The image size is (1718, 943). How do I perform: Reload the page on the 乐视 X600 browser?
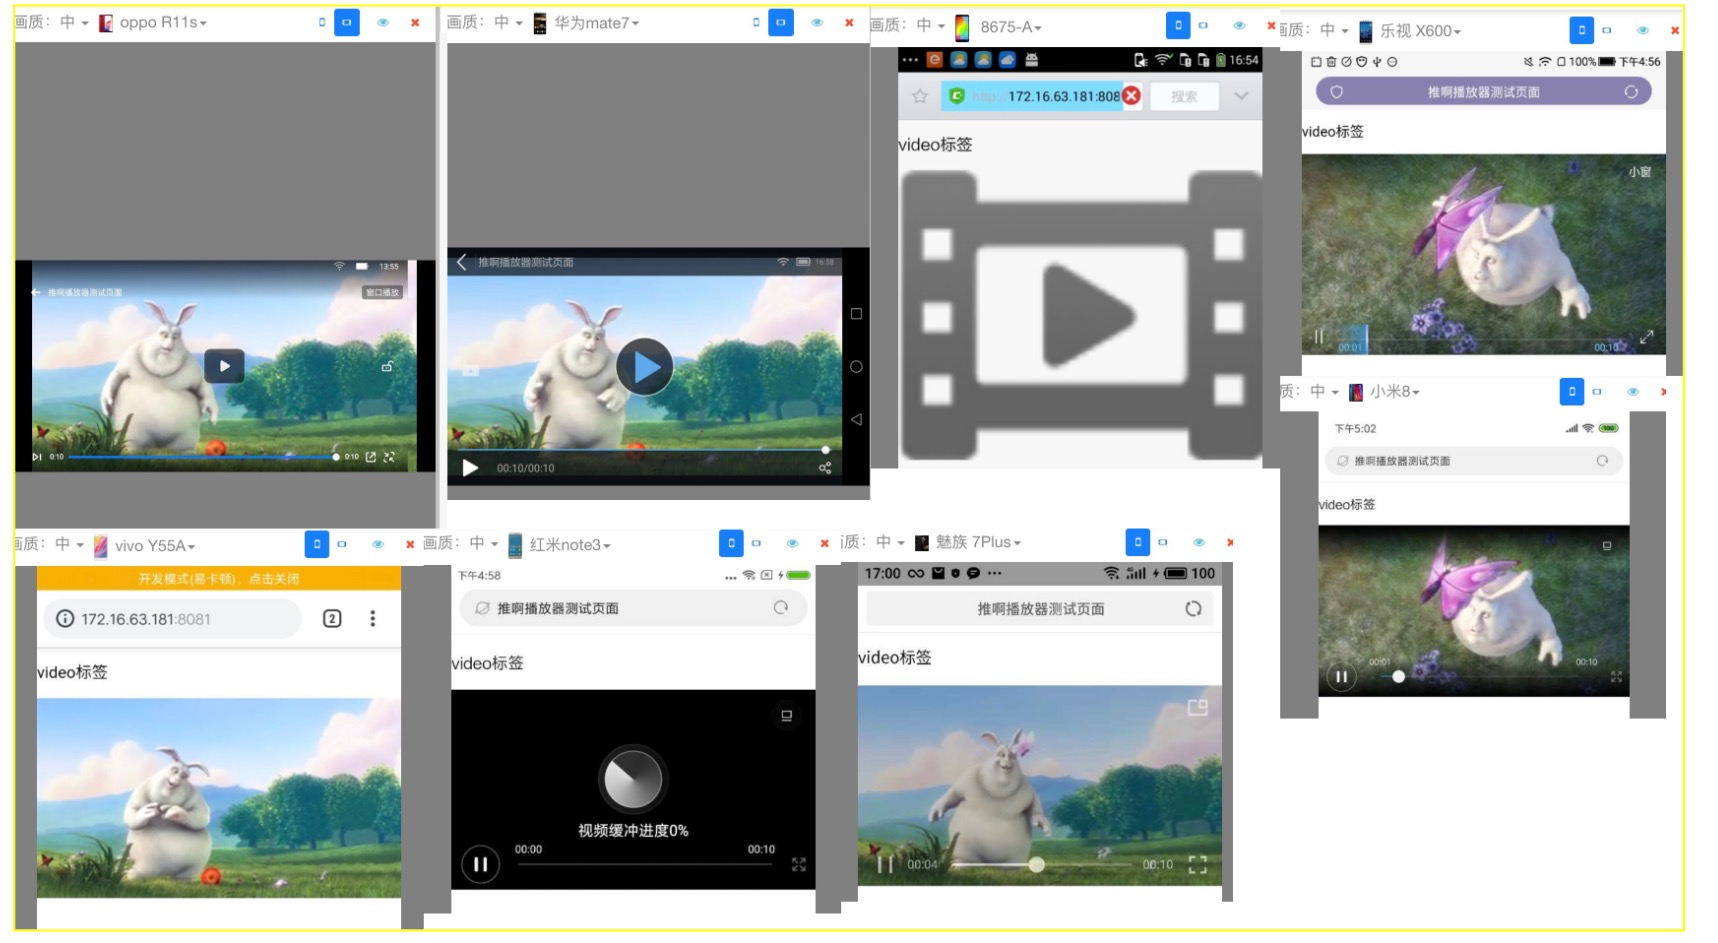(1631, 92)
